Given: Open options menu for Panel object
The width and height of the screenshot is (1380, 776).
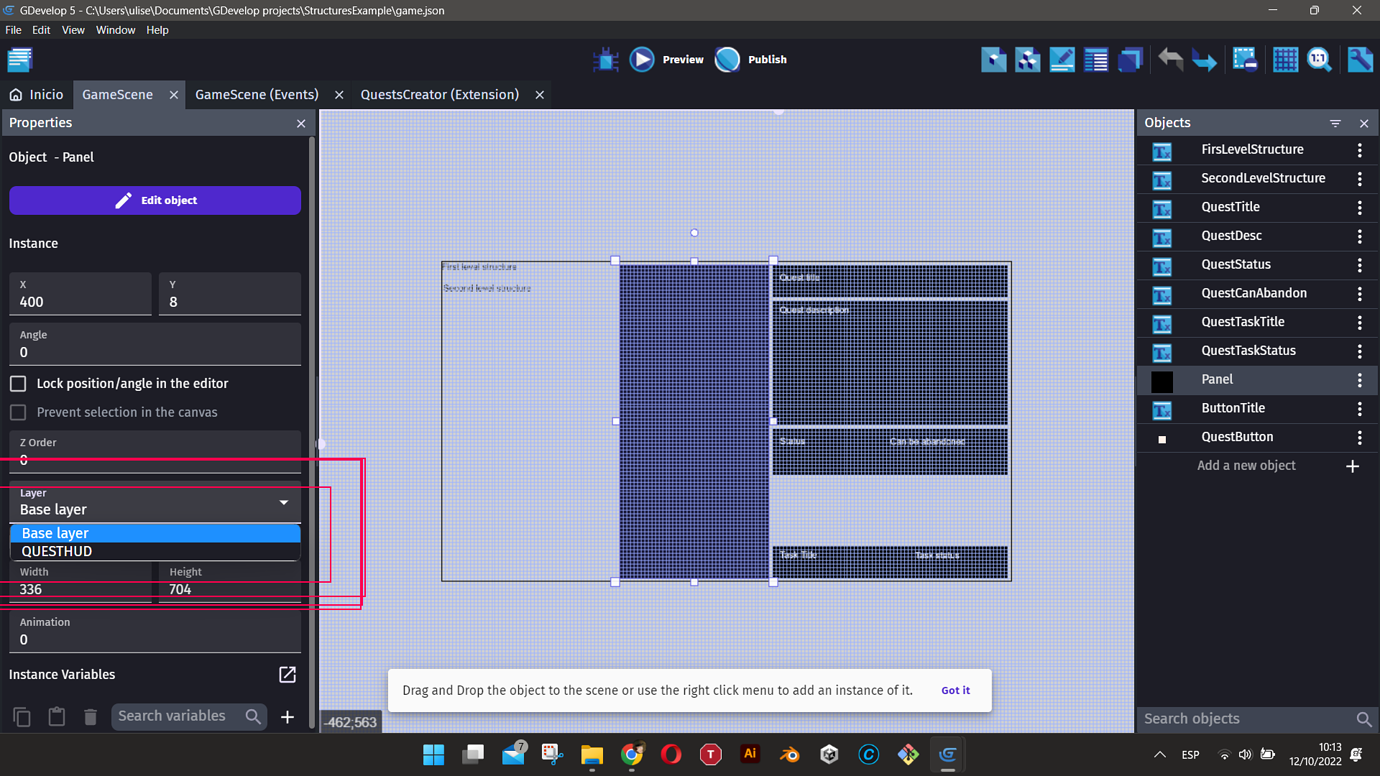Looking at the screenshot, I should tap(1359, 380).
